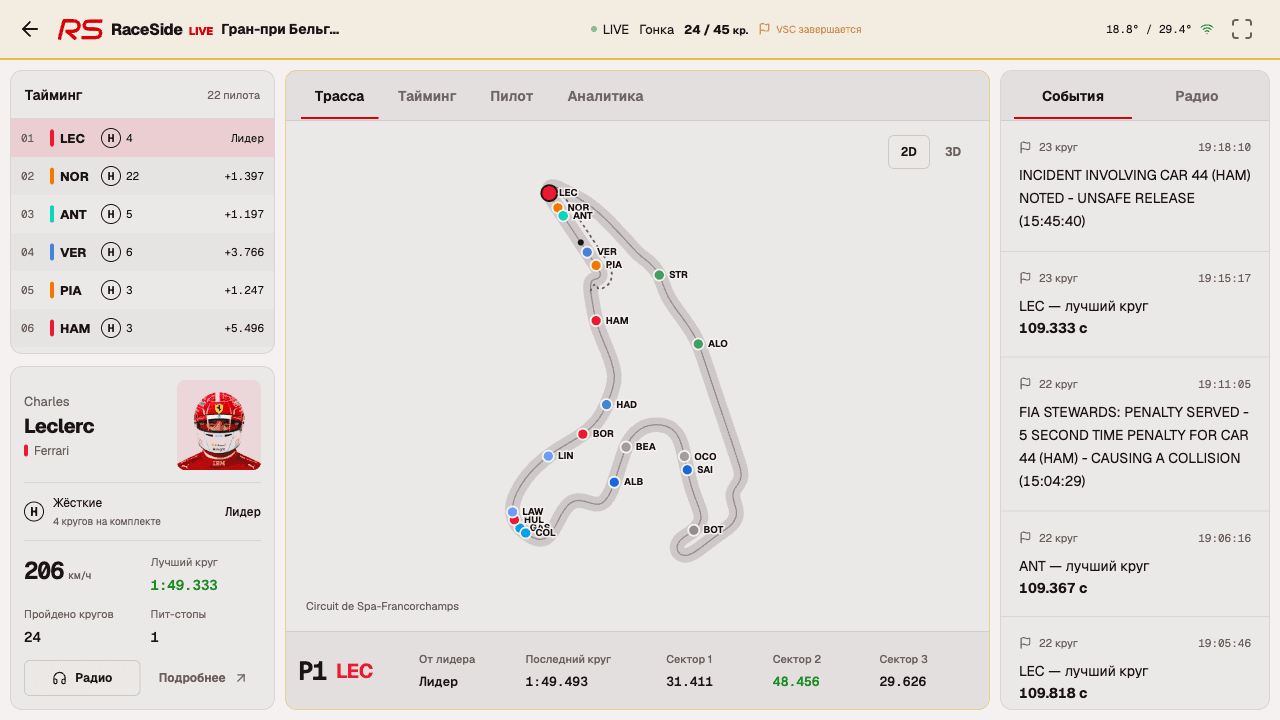Select LEC row in timing list
The width and height of the screenshot is (1280, 720).
pos(142,138)
